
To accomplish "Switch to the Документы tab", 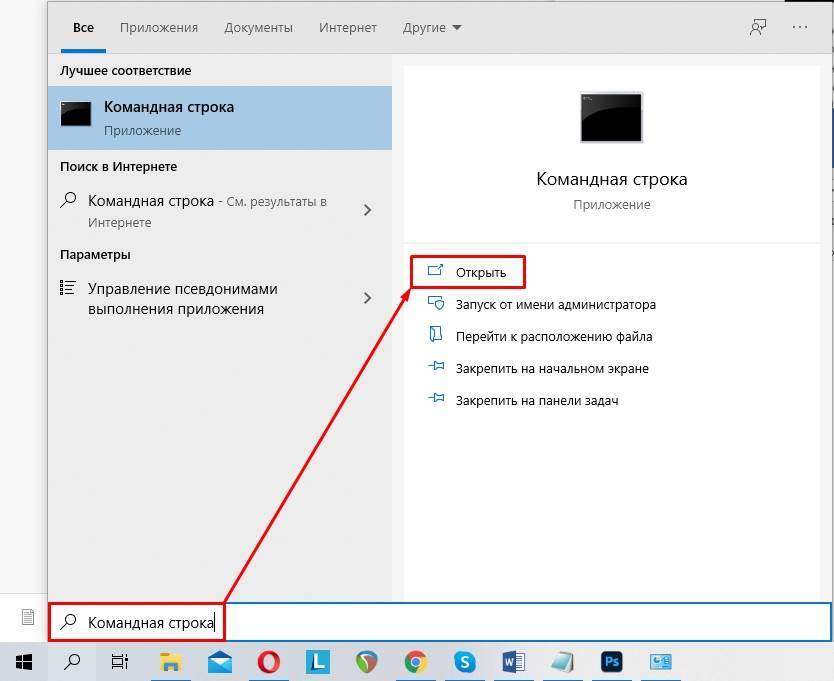I will [x=259, y=28].
